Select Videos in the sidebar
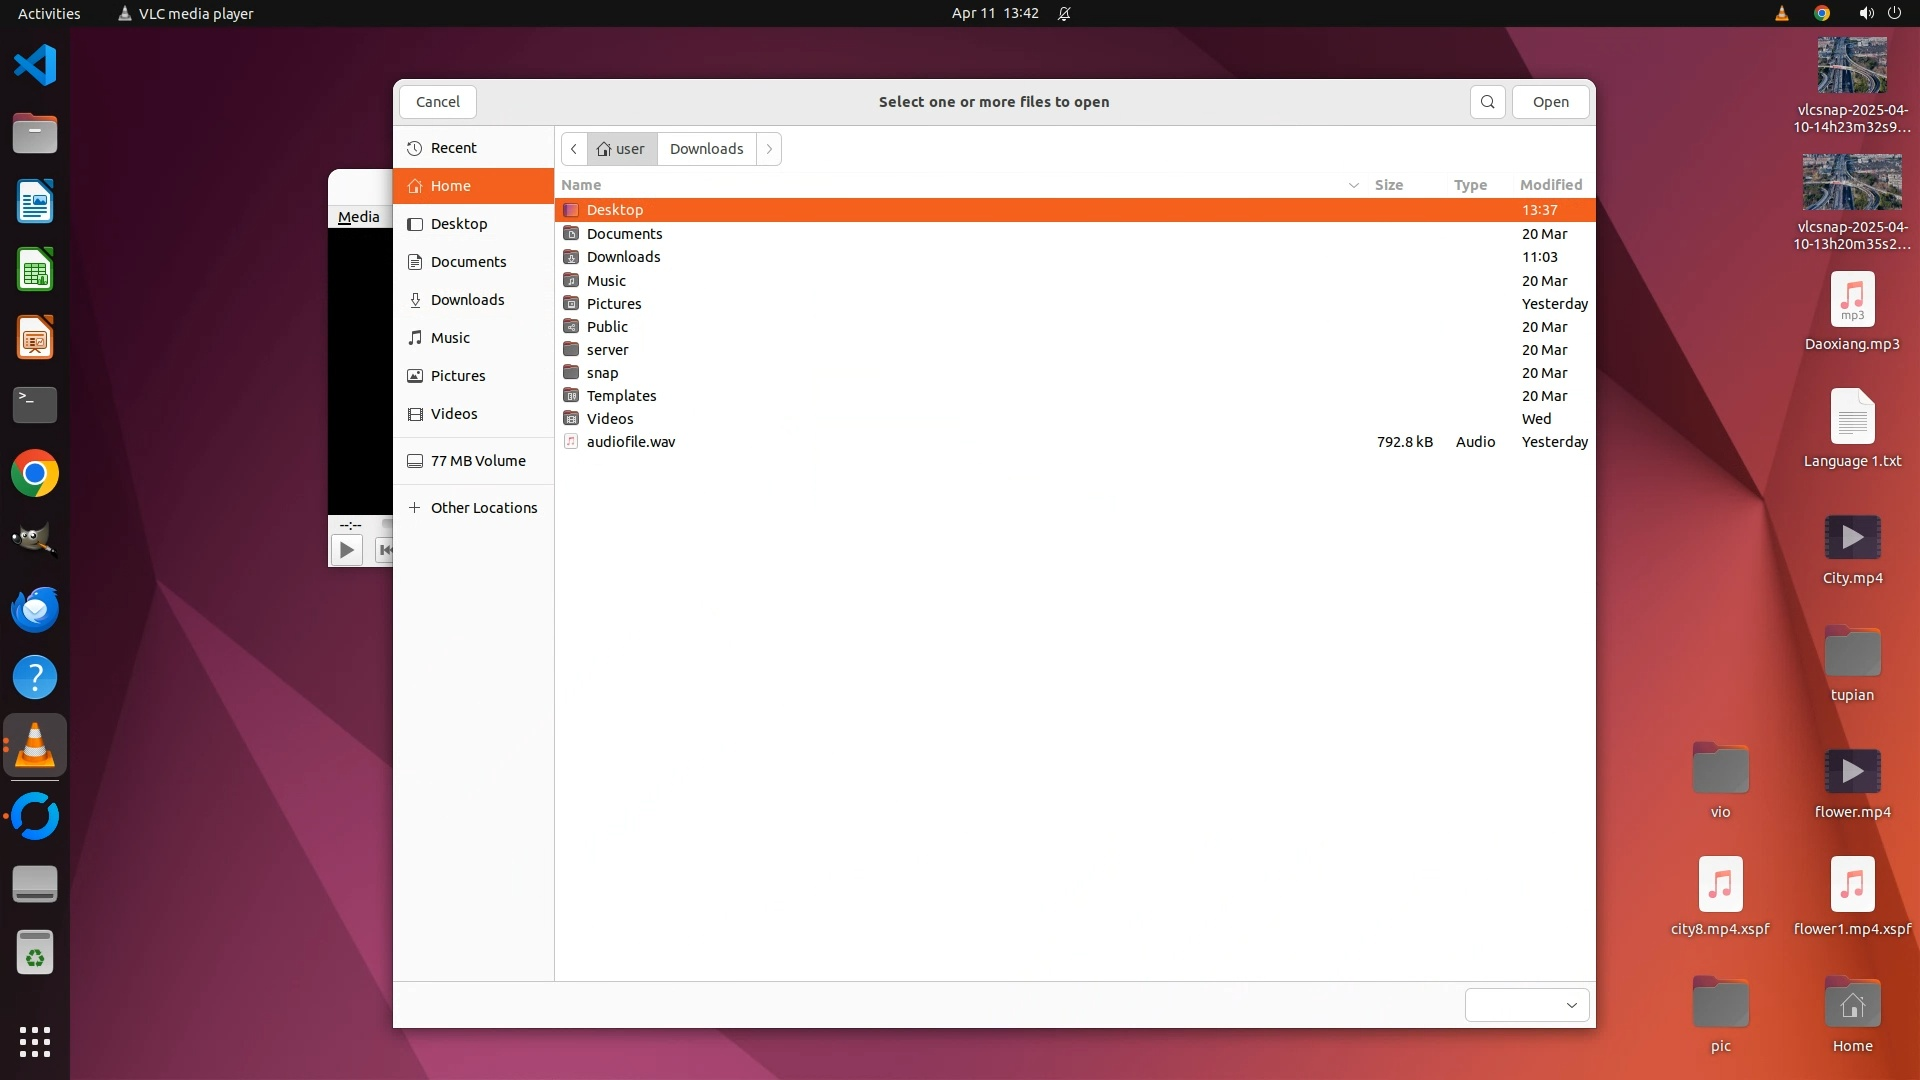The width and height of the screenshot is (1920, 1080). (453, 414)
